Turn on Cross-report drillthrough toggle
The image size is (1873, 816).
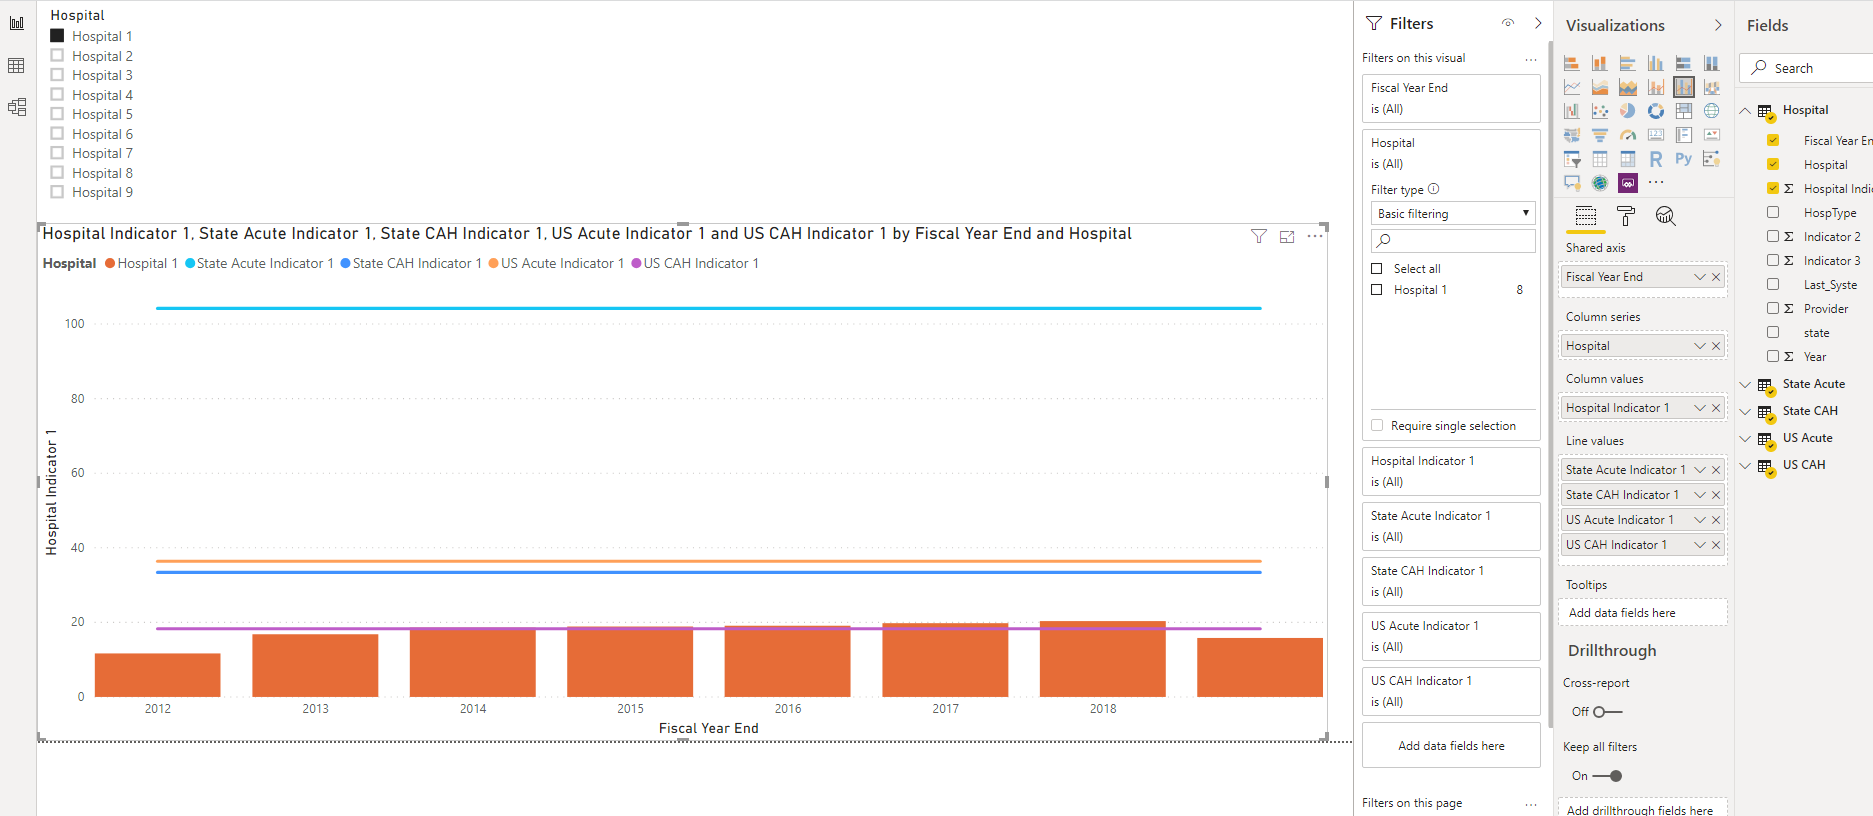1607,712
